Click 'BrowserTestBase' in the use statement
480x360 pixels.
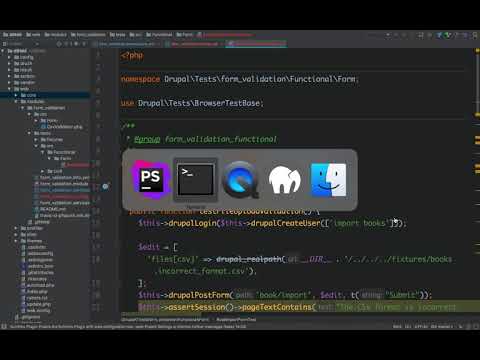click(x=227, y=103)
